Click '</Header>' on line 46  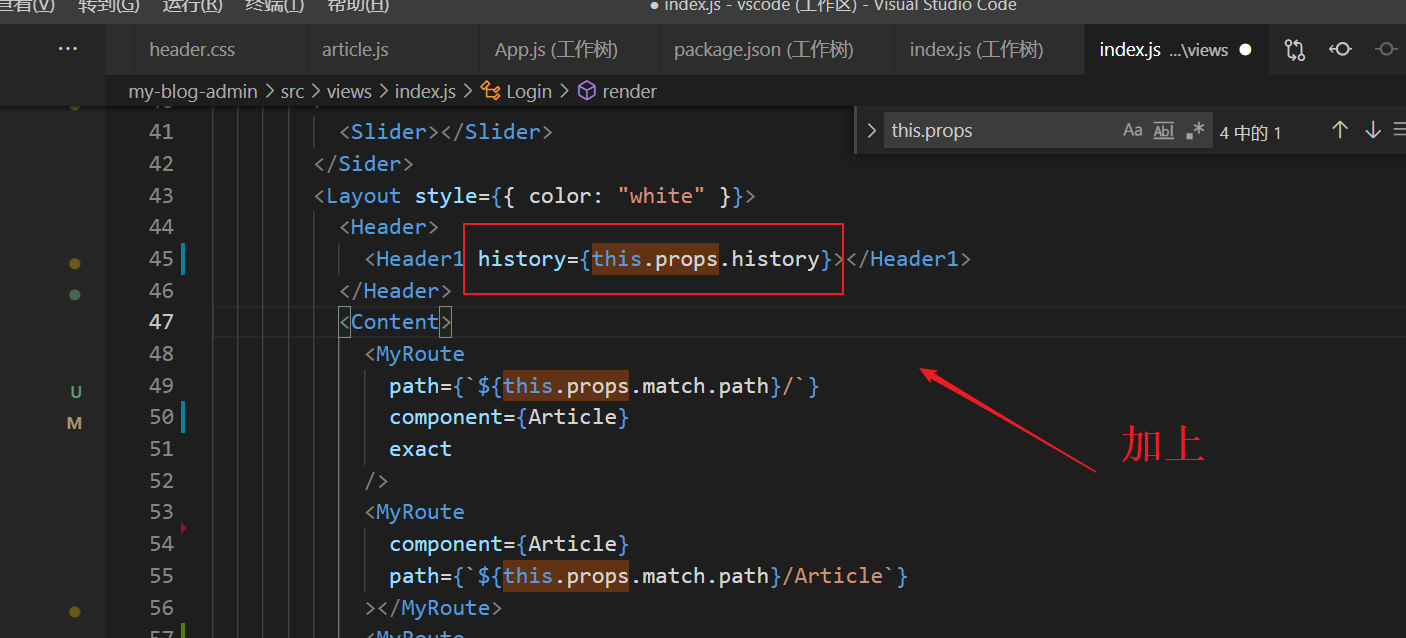tap(395, 291)
